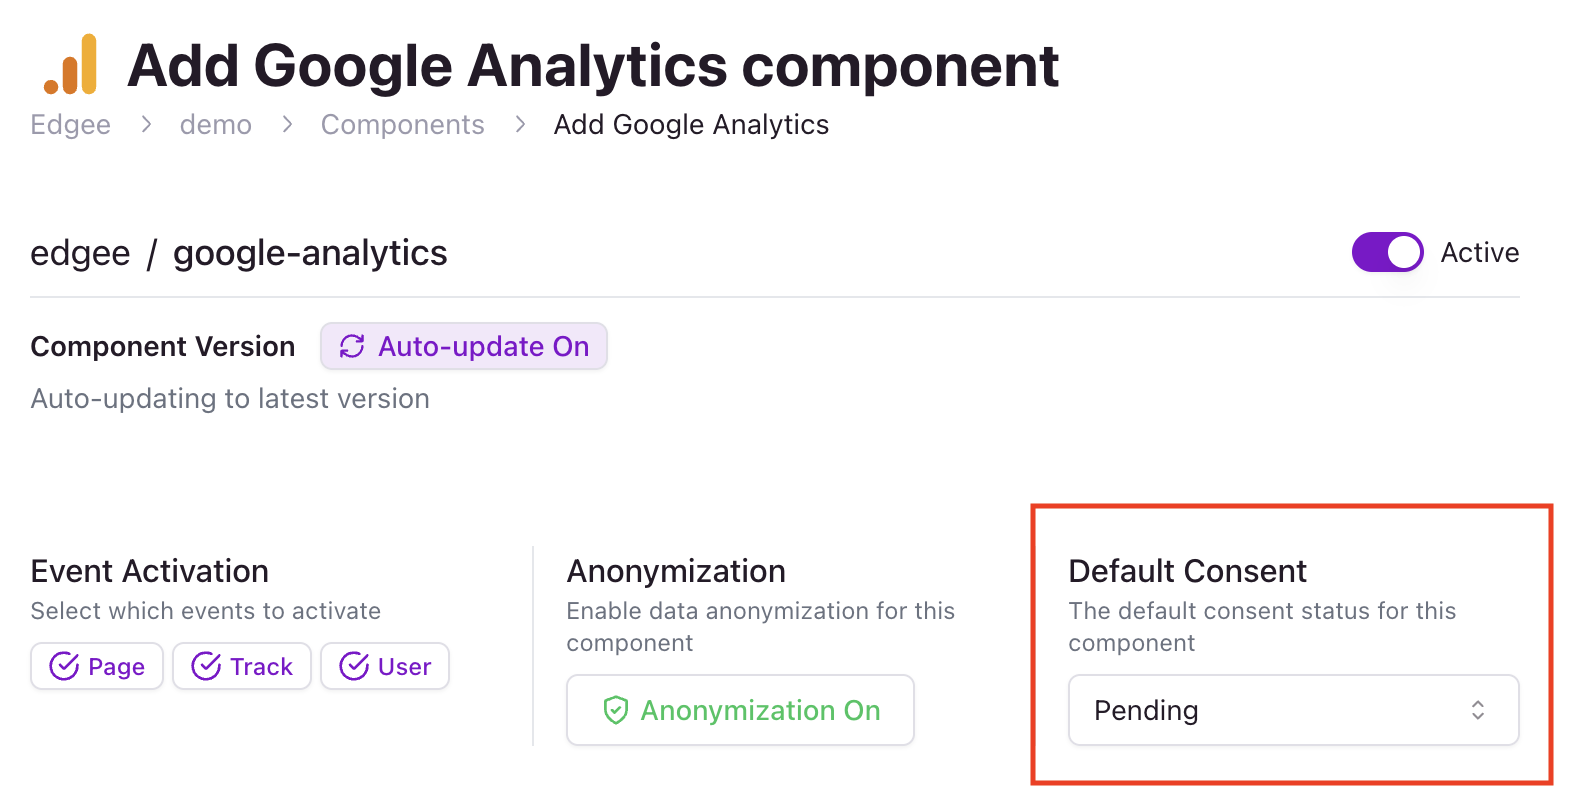Navigate to Components in the breadcrumb

click(403, 125)
